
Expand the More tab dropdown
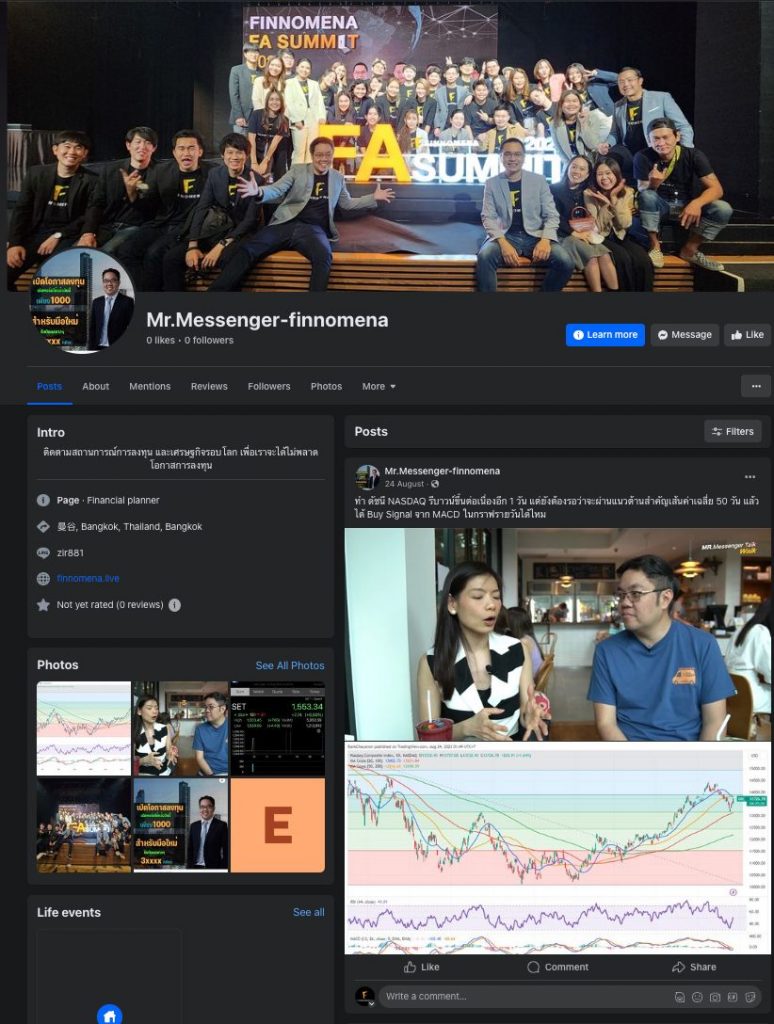tap(378, 386)
